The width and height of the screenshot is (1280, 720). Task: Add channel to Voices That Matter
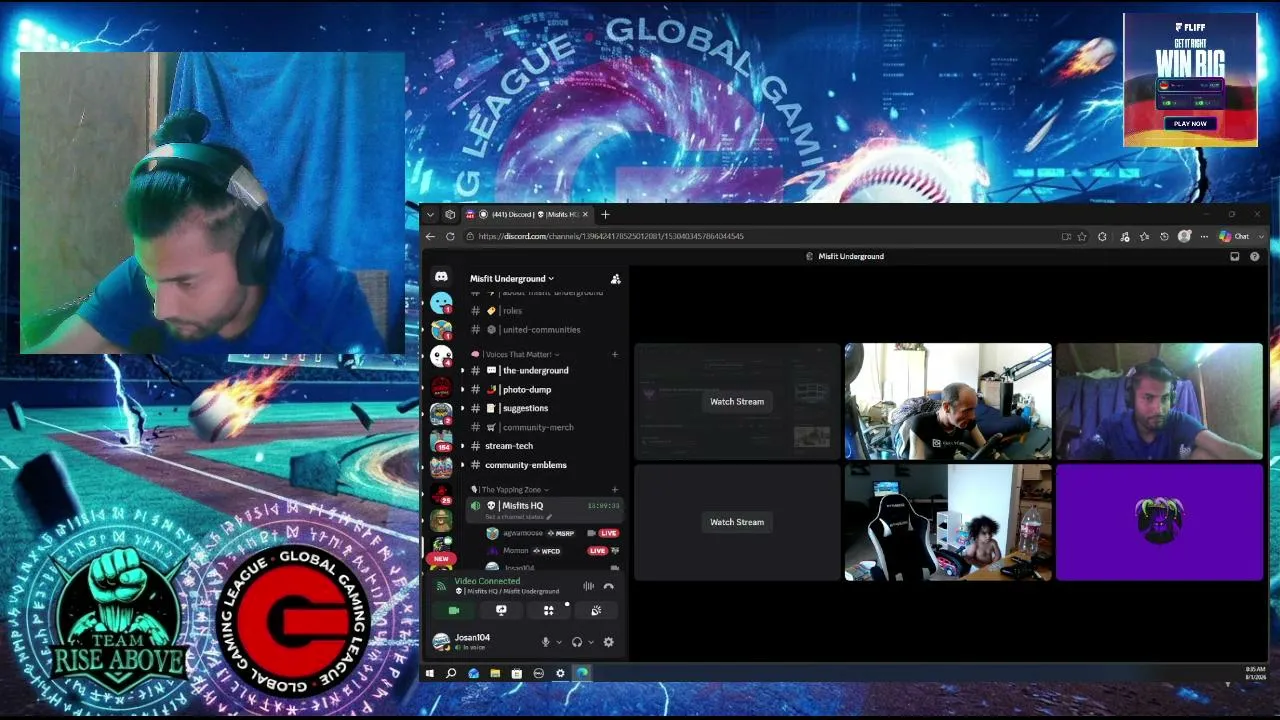pyautogui.click(x=615, y=354)
